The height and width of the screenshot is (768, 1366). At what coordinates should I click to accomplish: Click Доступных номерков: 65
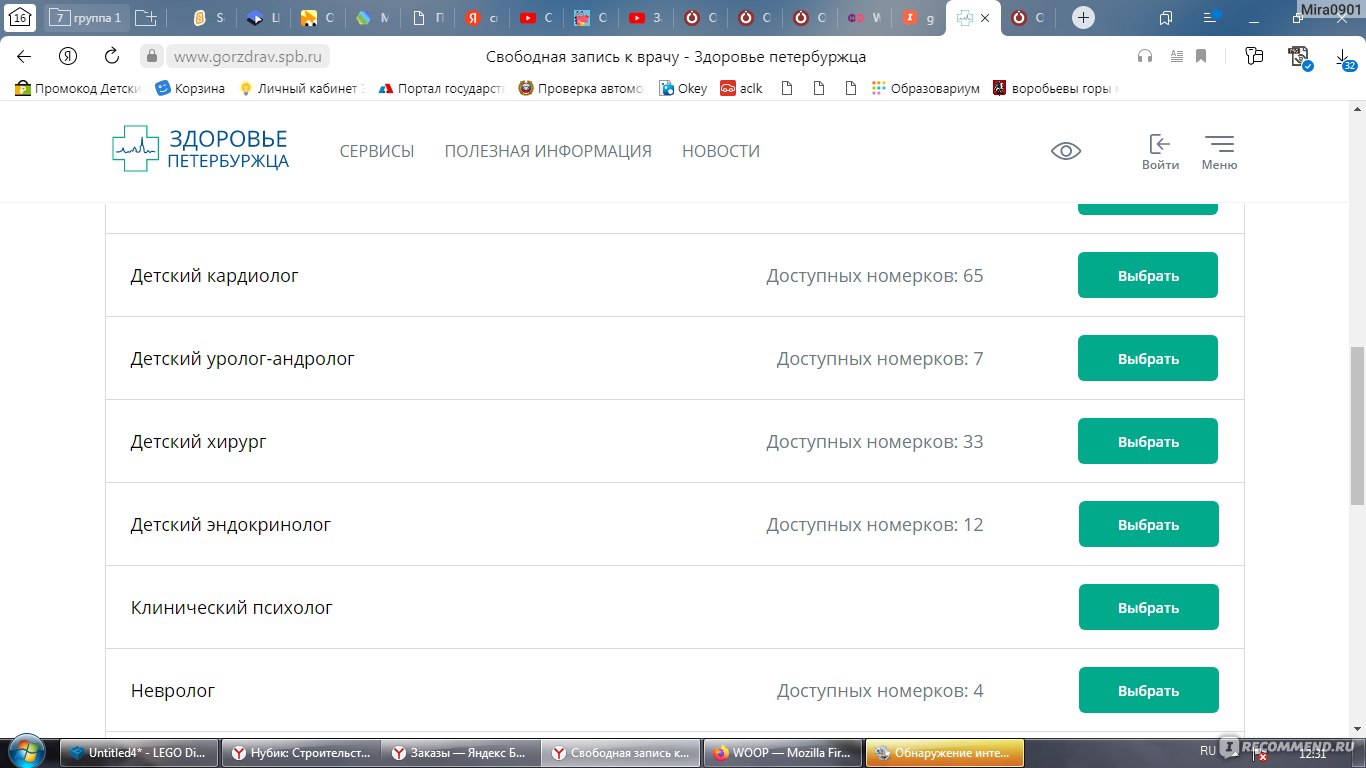pyautogui.click(x=875, y=275)
